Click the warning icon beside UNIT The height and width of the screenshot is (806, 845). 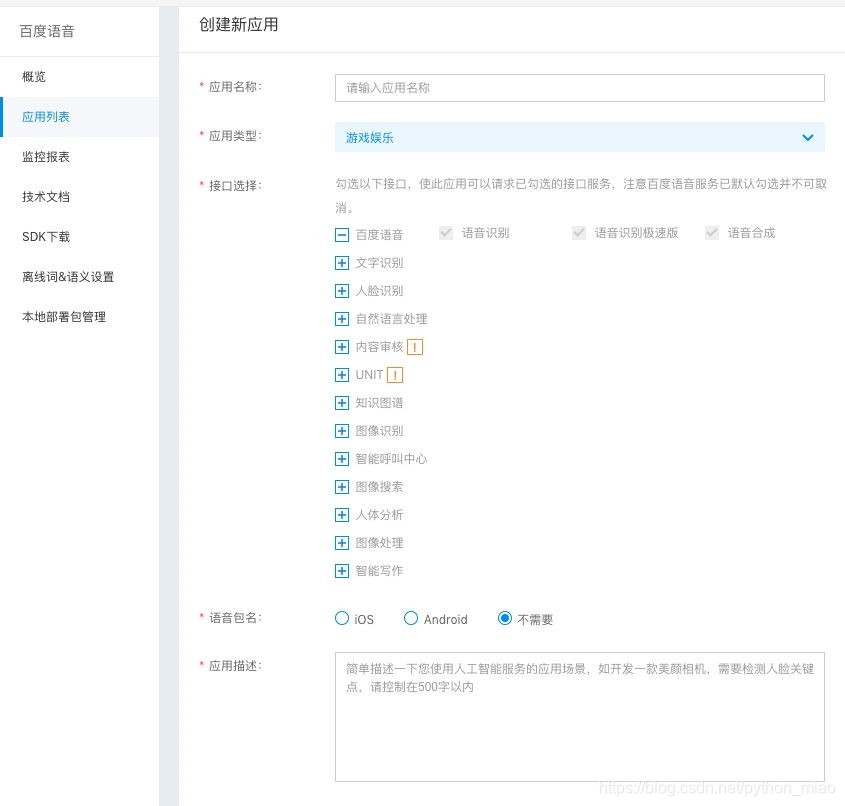click(x=394, y=375)
